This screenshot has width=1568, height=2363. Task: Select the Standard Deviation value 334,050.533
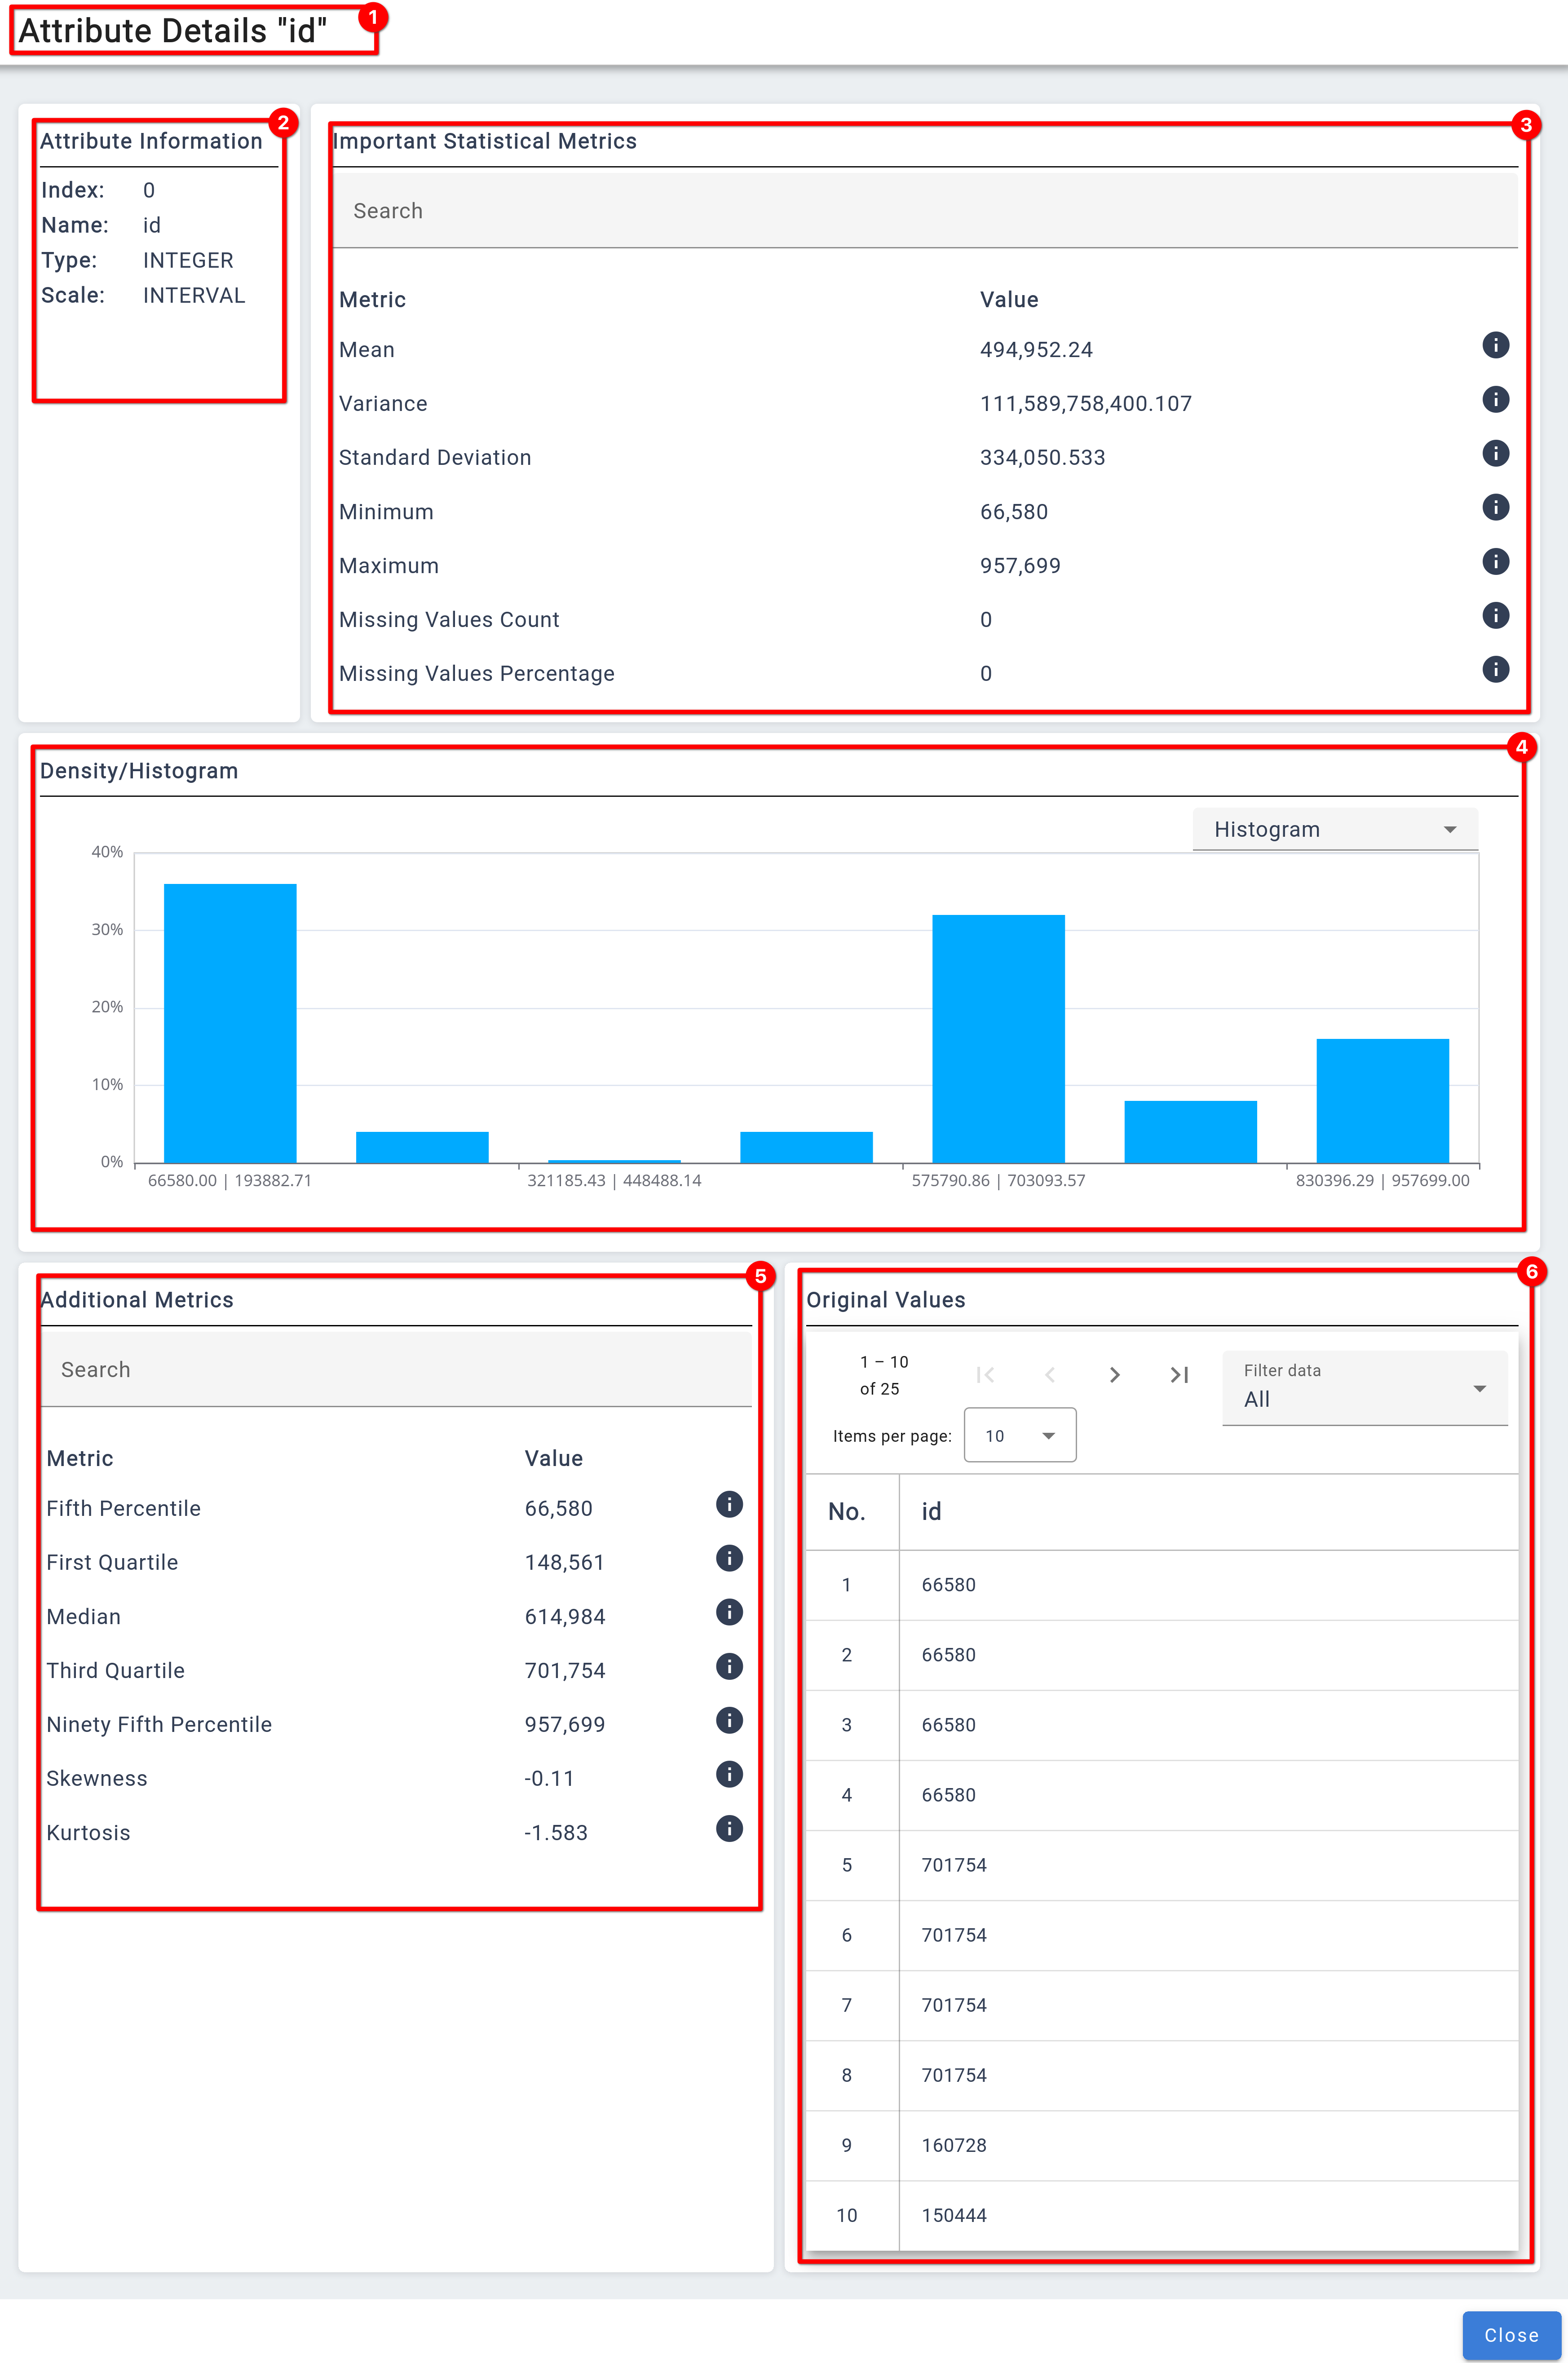(x=1042, y=458)
